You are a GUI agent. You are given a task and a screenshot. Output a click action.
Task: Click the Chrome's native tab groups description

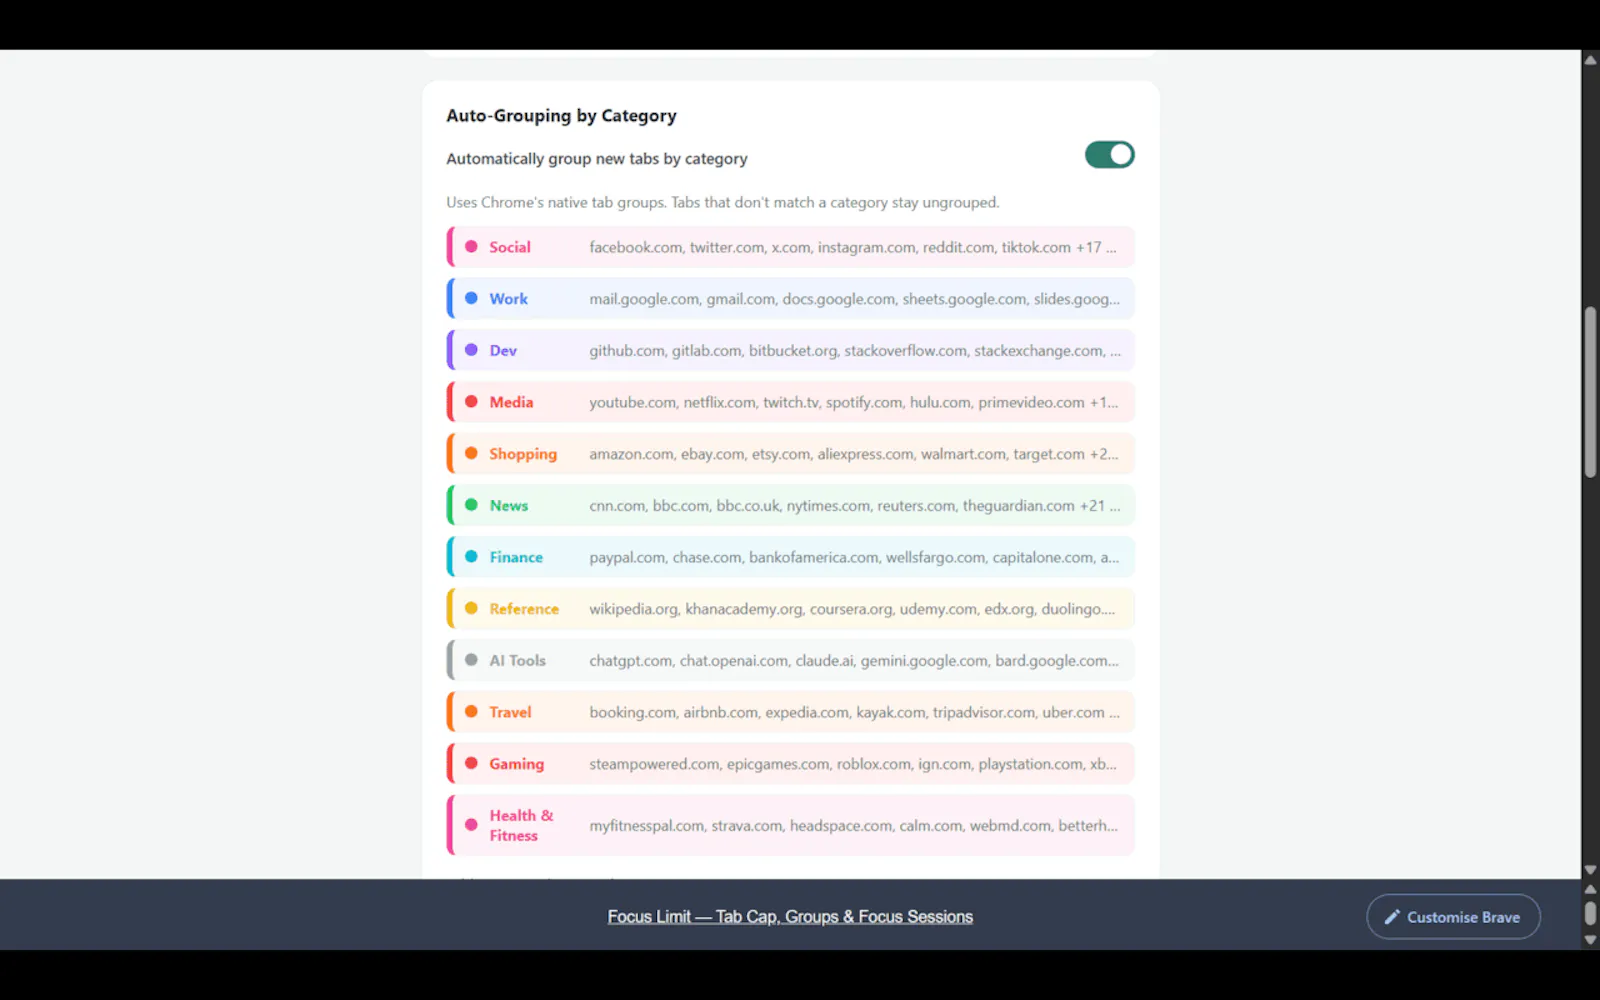(x=723, y=203)
